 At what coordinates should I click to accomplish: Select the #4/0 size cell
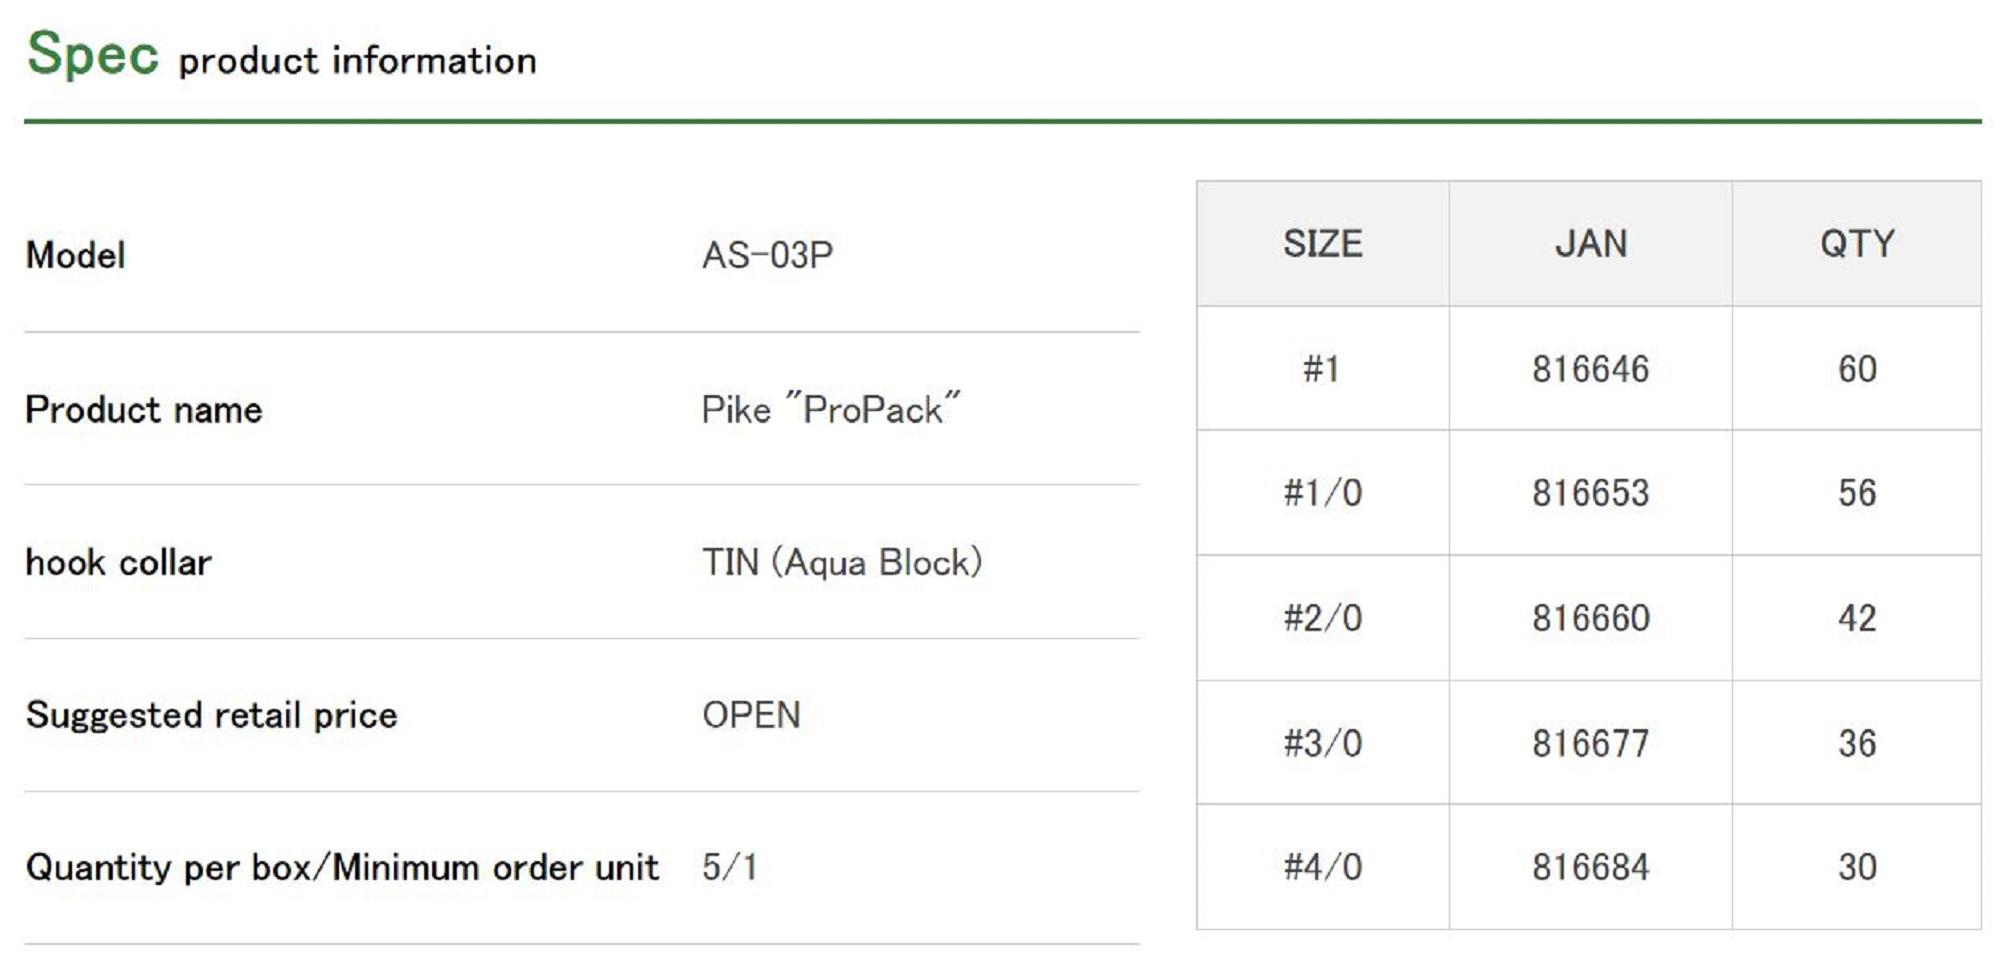1322,867
